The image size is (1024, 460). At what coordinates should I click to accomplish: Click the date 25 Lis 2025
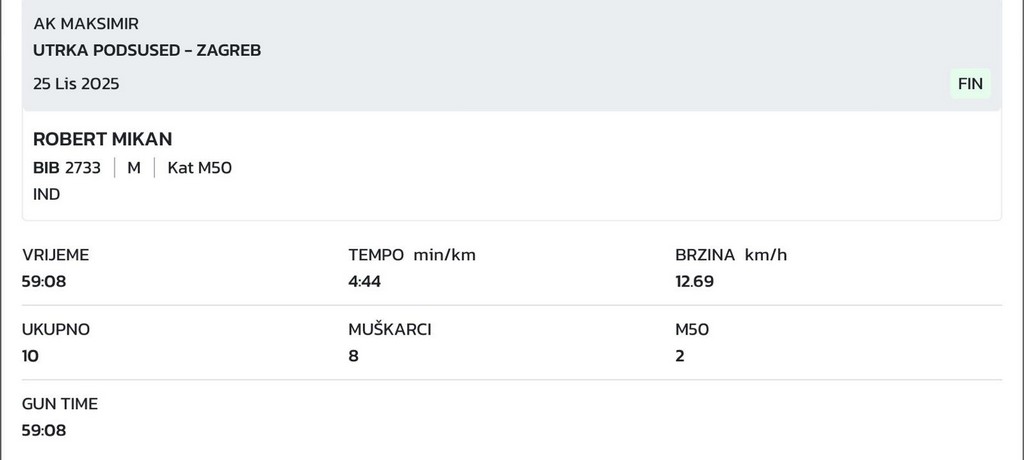click(x=76, y=84)
